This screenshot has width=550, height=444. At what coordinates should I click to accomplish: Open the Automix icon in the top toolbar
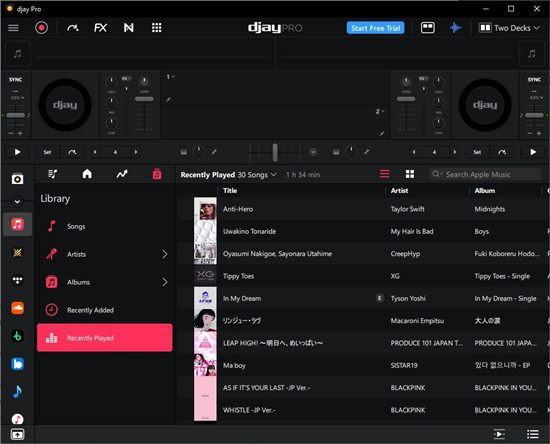coord(73,28)
